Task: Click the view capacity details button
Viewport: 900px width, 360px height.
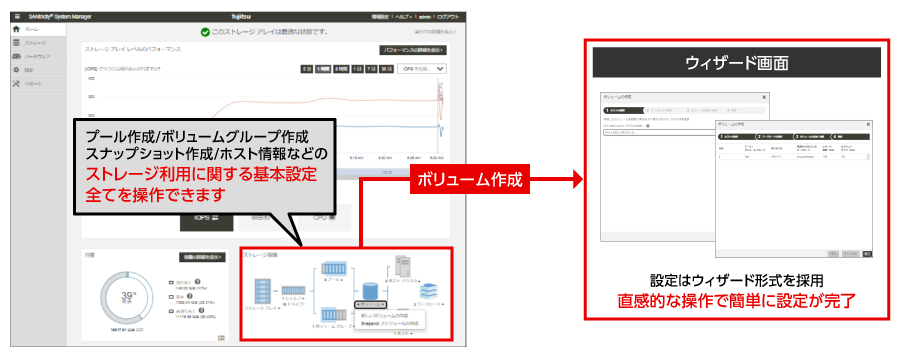Action: (201, 257)
